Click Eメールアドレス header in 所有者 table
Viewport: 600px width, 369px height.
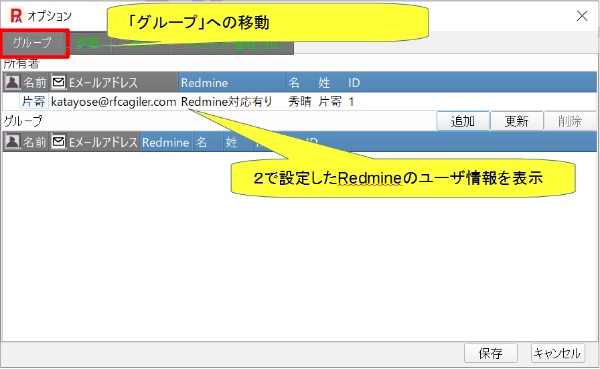tap(103, 82)
